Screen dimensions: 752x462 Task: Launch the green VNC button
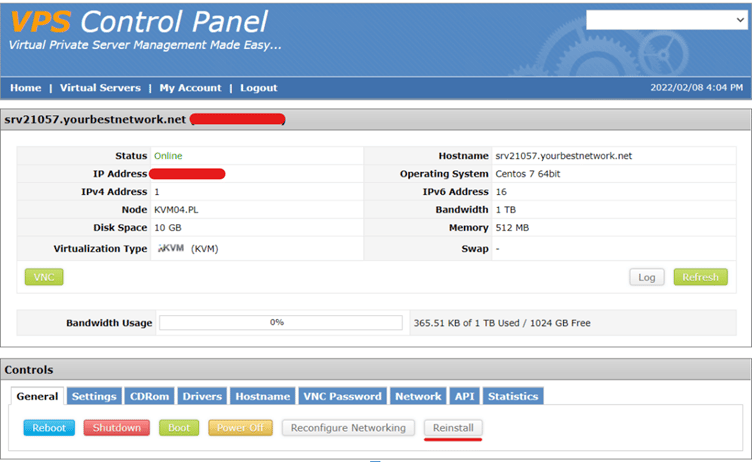pyautogui.click(x=44, y=277)
